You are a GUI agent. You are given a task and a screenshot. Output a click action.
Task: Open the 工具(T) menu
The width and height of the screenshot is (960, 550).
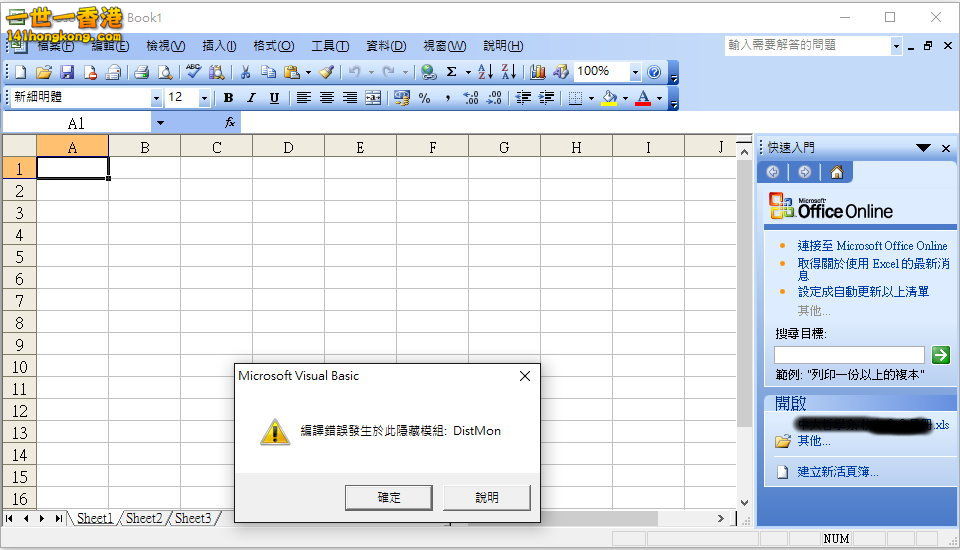pyautogui.click(x=330, y=46)
